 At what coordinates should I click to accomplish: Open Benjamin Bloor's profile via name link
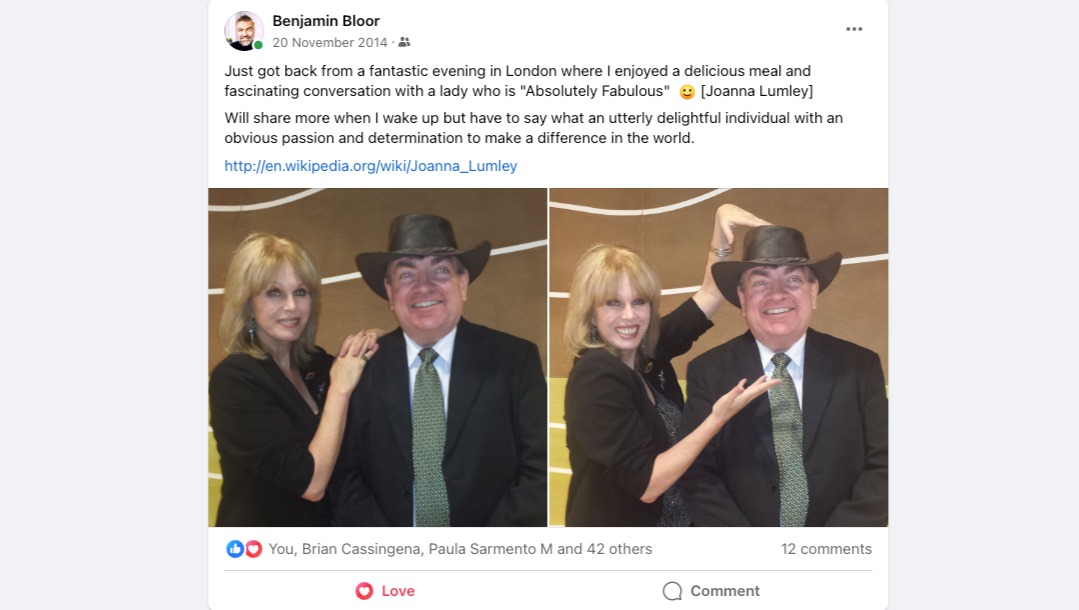coord(326,21)
